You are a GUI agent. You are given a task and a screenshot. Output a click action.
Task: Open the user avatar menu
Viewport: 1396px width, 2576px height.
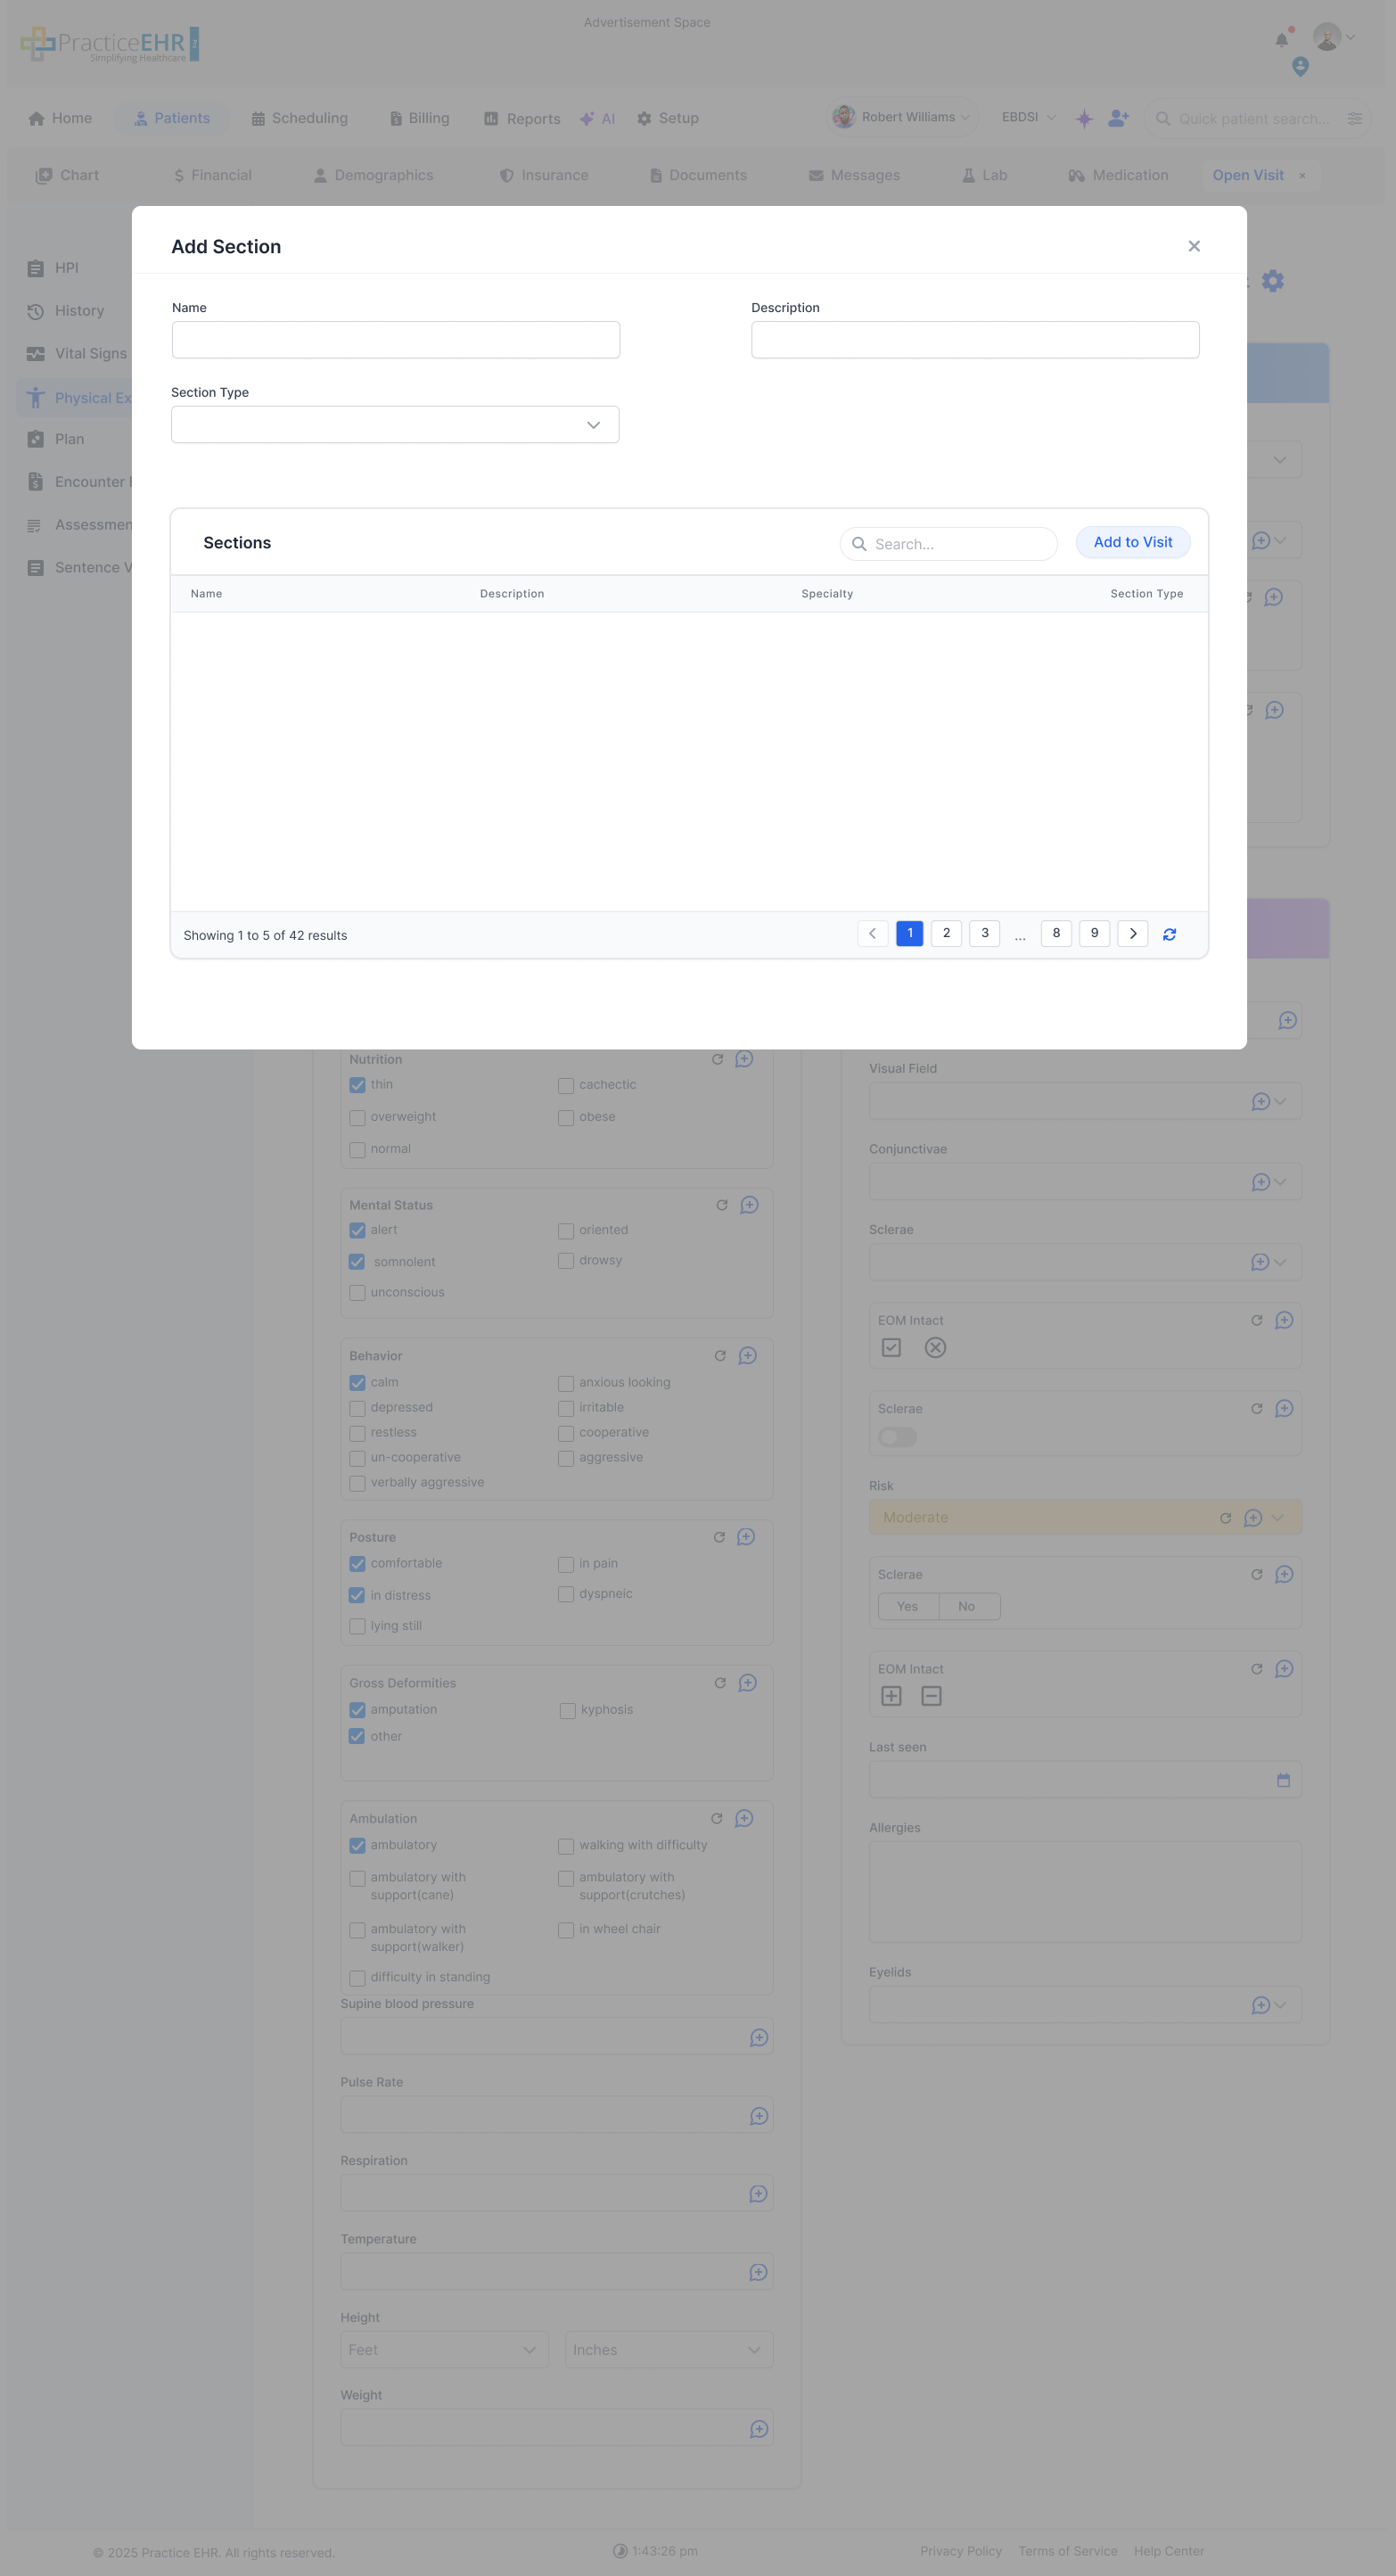click(x=1333, y=37)
